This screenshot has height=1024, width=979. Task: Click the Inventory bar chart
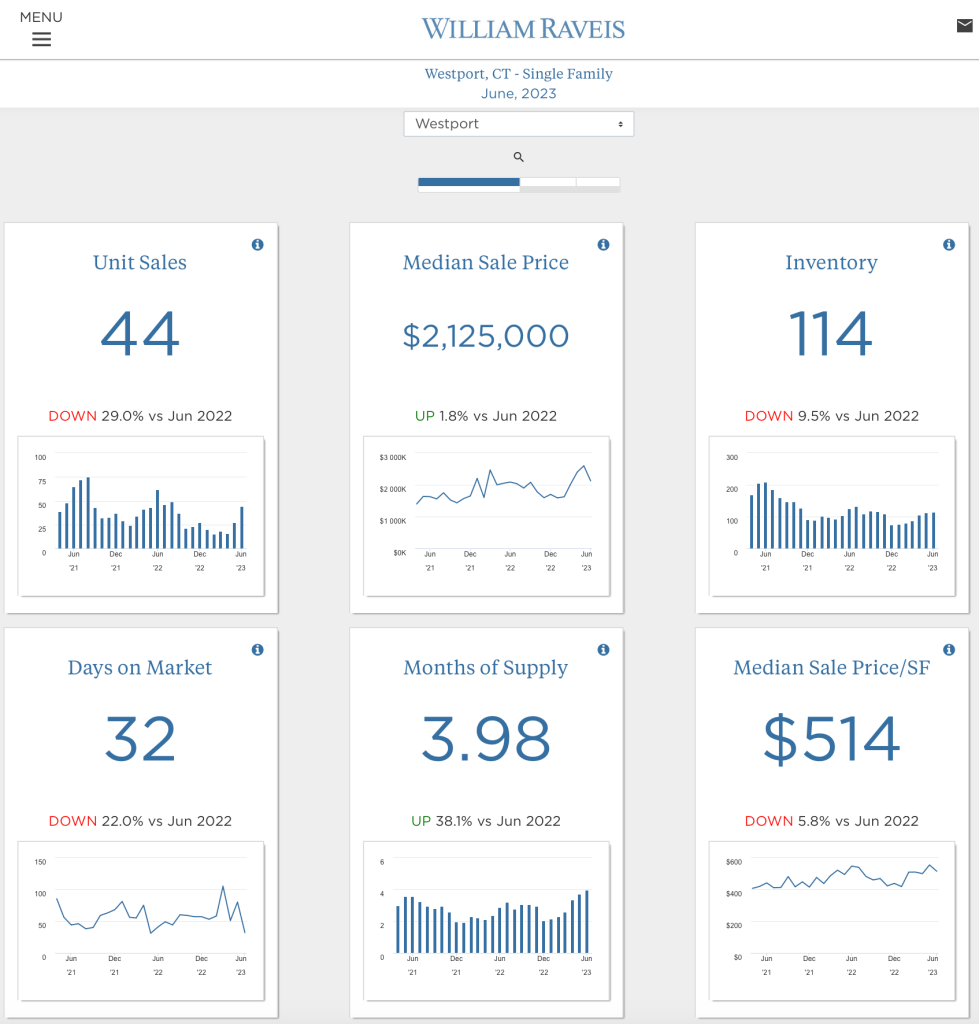(x=832, y=515)
